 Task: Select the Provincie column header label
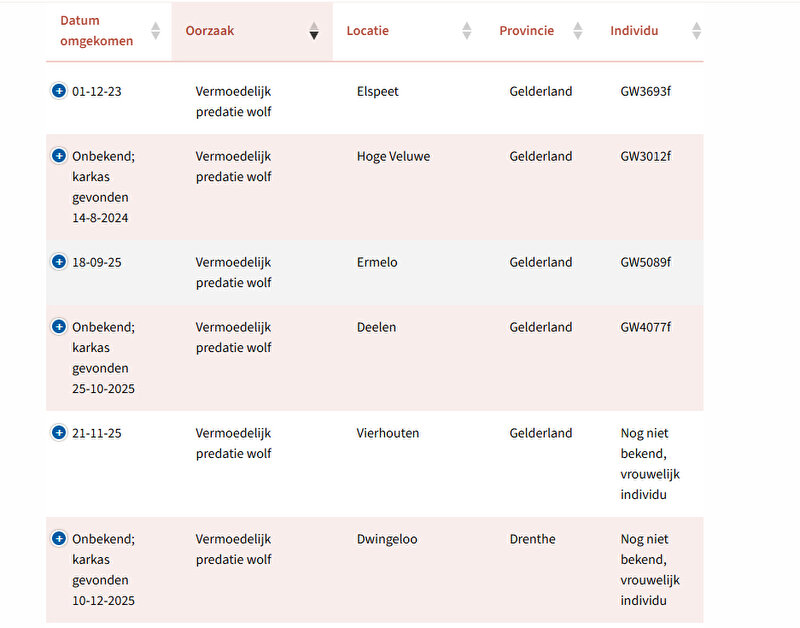[527, 31]
